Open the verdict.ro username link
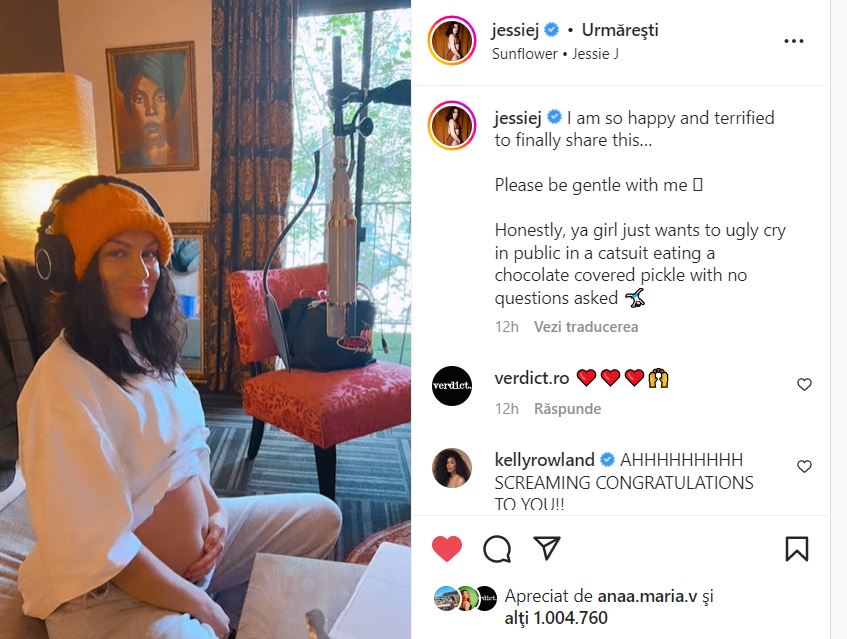The width and height of the screenshot is (847, 639). click(532, 378)
